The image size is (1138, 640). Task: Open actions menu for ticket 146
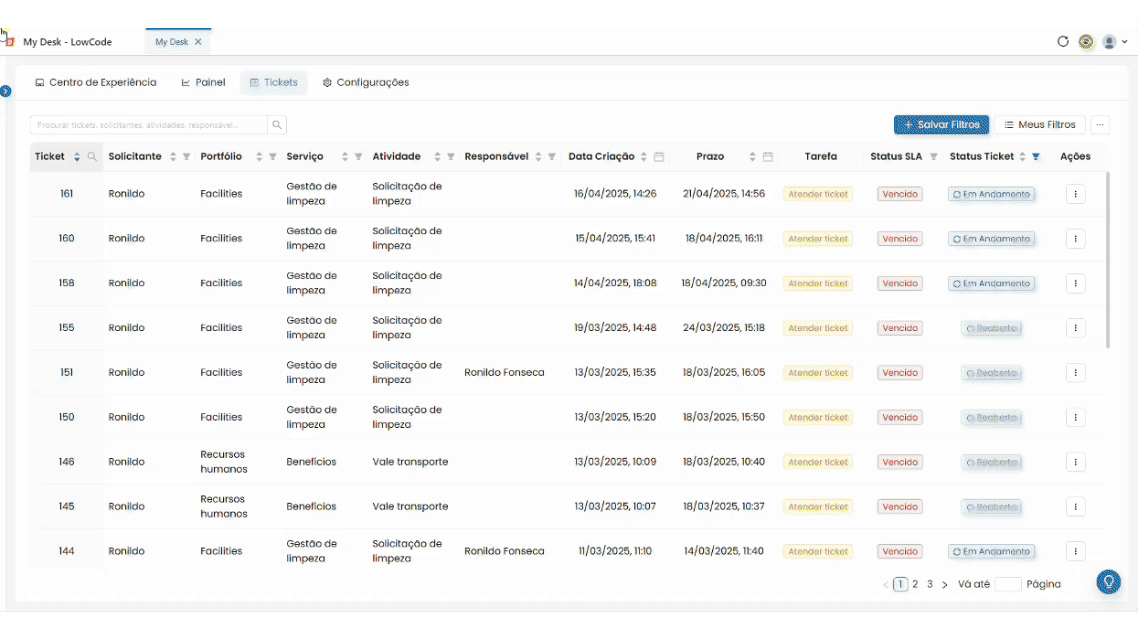pos(1076,462)
